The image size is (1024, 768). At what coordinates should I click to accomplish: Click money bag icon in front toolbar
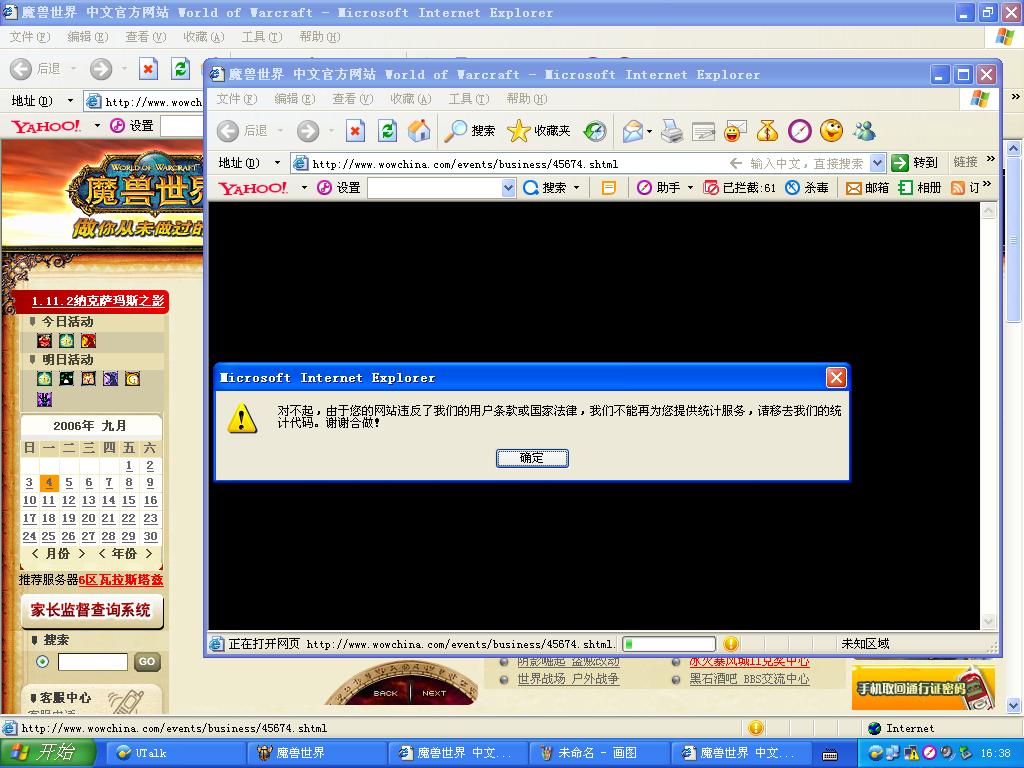pyautogui.click(x=767, y=131)
